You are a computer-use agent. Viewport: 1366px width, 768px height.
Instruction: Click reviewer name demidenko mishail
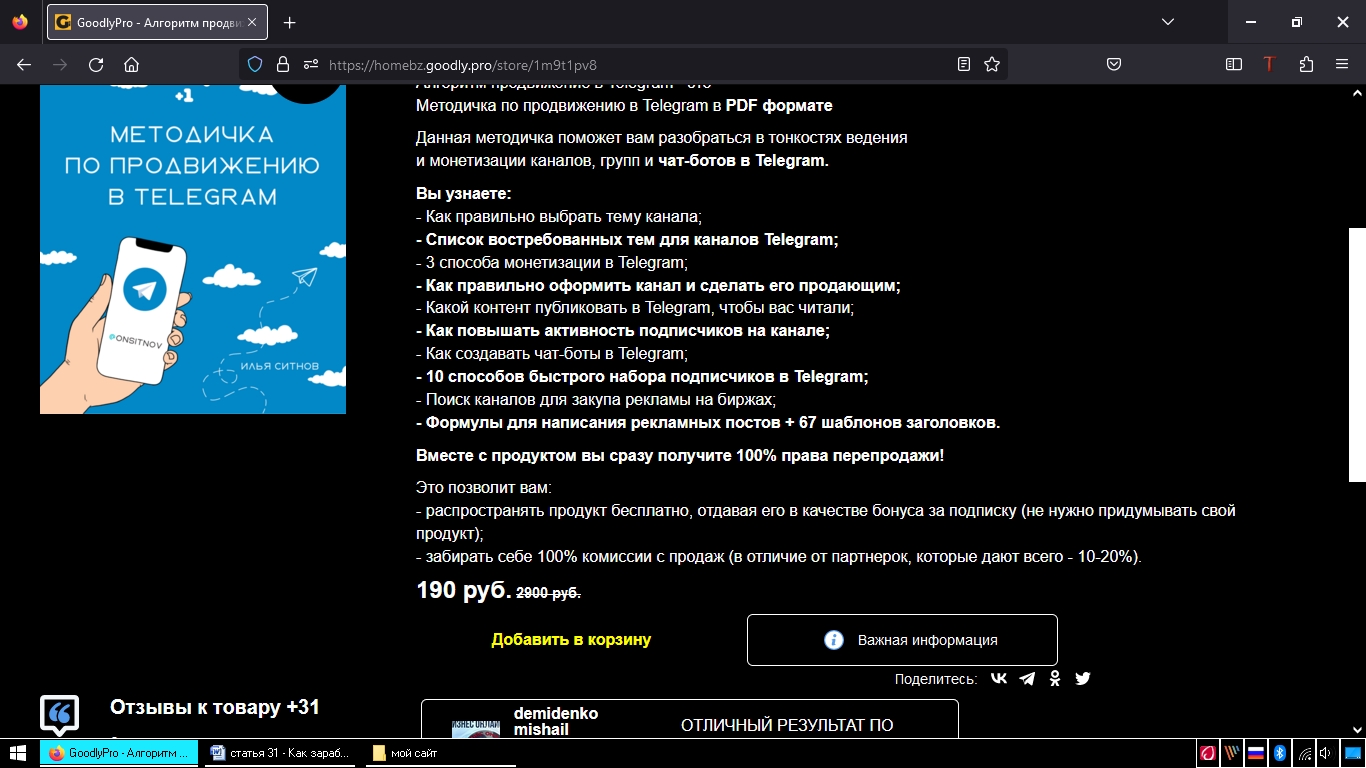click(556, 721)
